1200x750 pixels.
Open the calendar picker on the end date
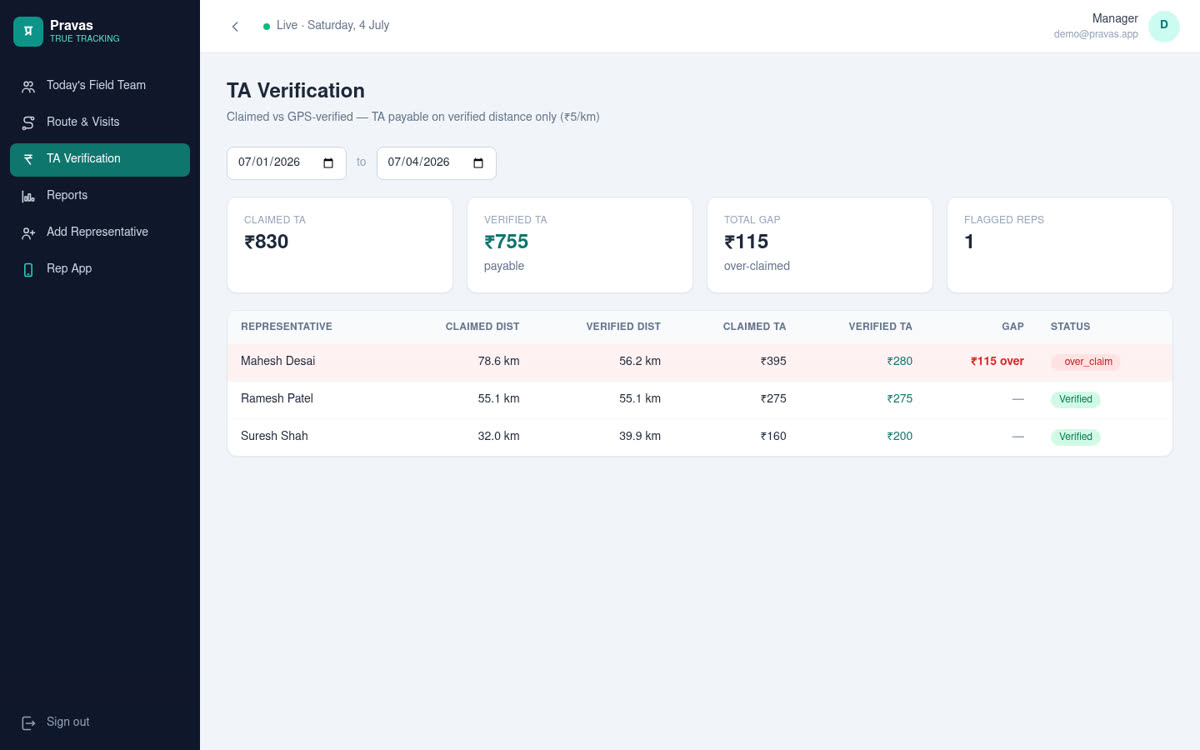tap(478, 163)
